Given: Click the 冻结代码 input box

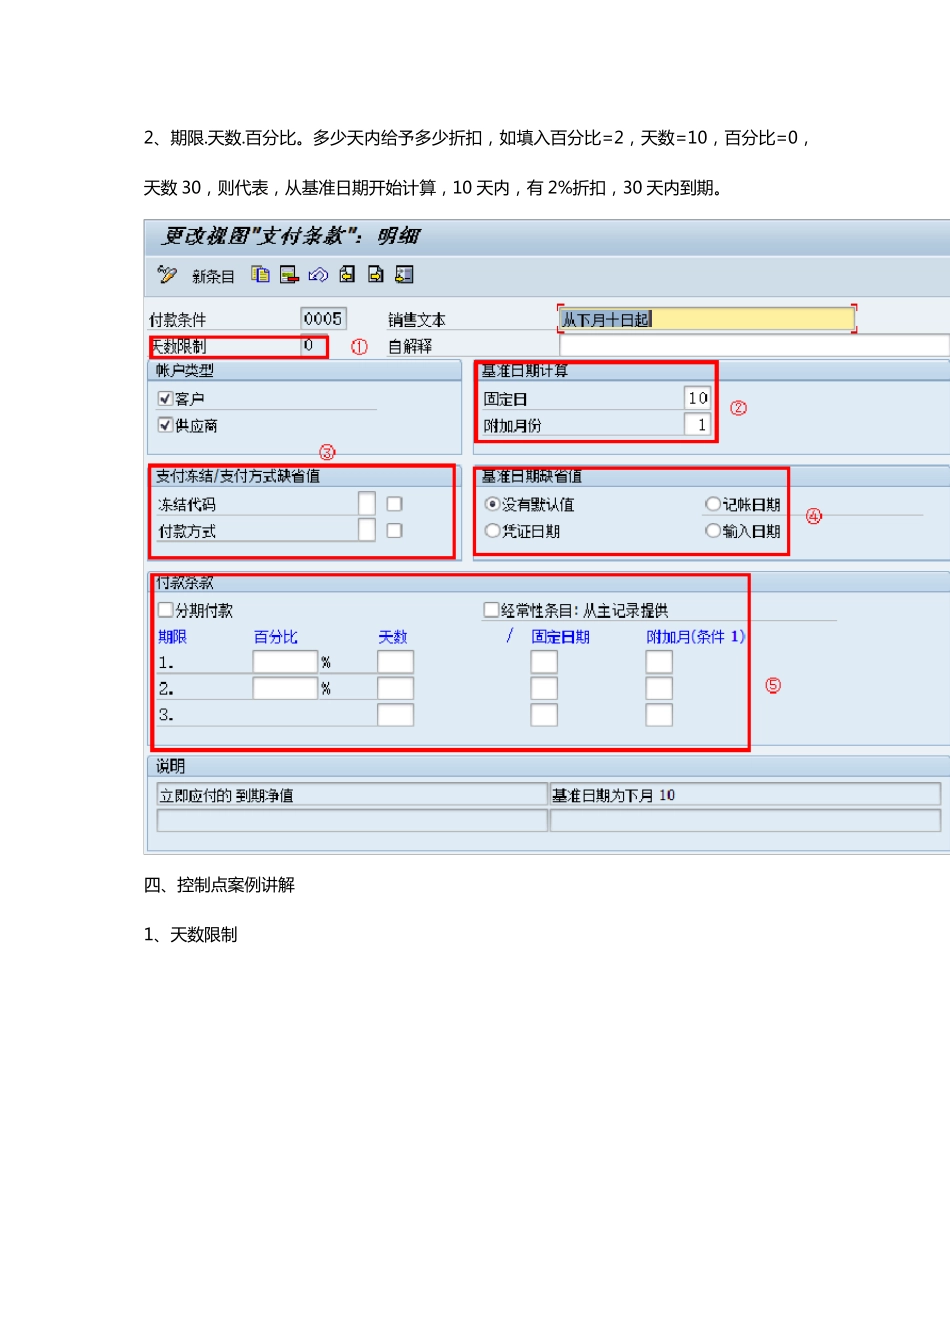Looking at the screenshot, I should [367, 503].
